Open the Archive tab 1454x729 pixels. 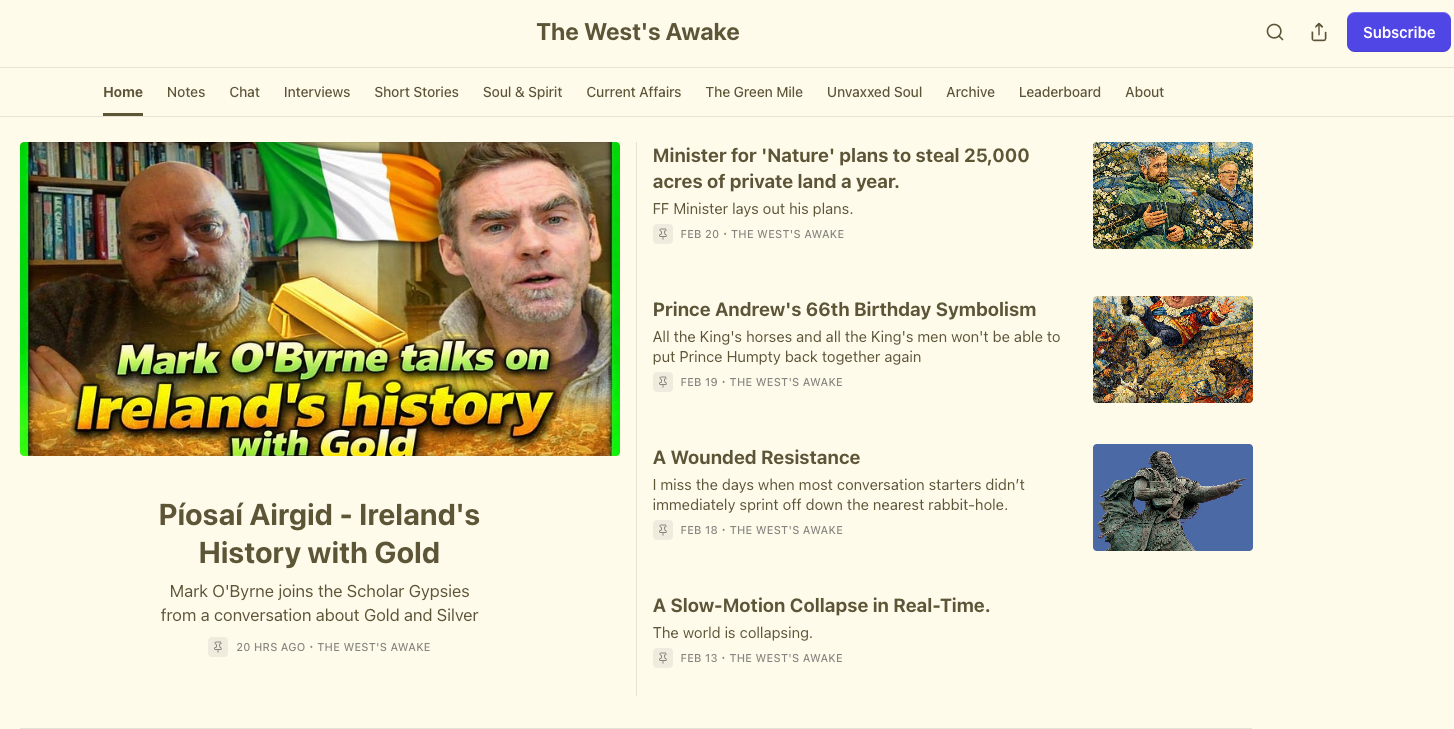pos(971,92)
